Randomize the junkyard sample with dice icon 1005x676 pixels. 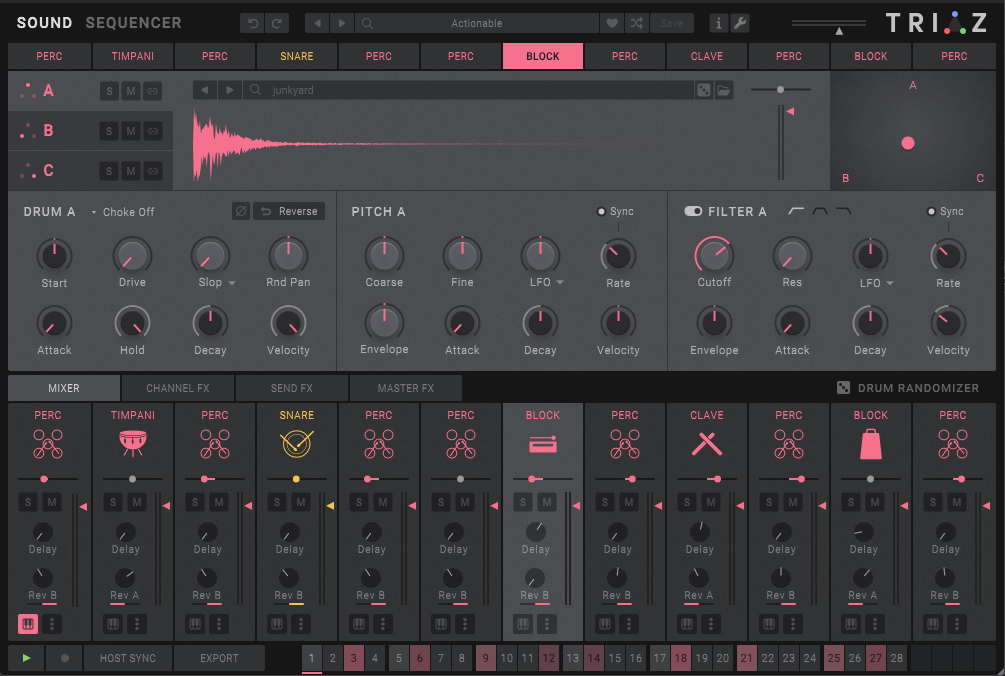tap(704, 90)
